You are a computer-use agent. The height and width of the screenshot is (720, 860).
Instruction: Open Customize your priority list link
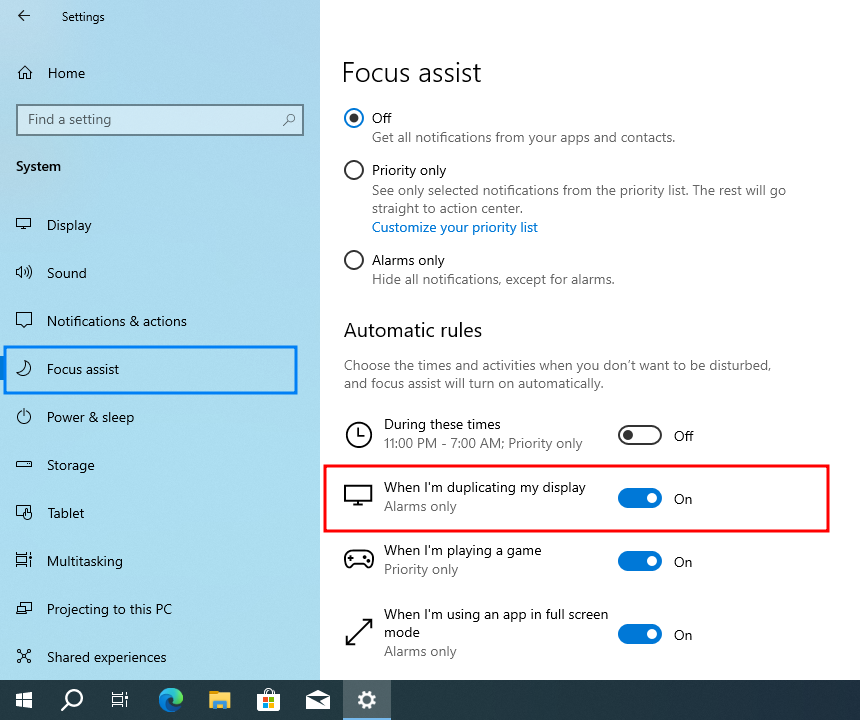pos(455,227)
